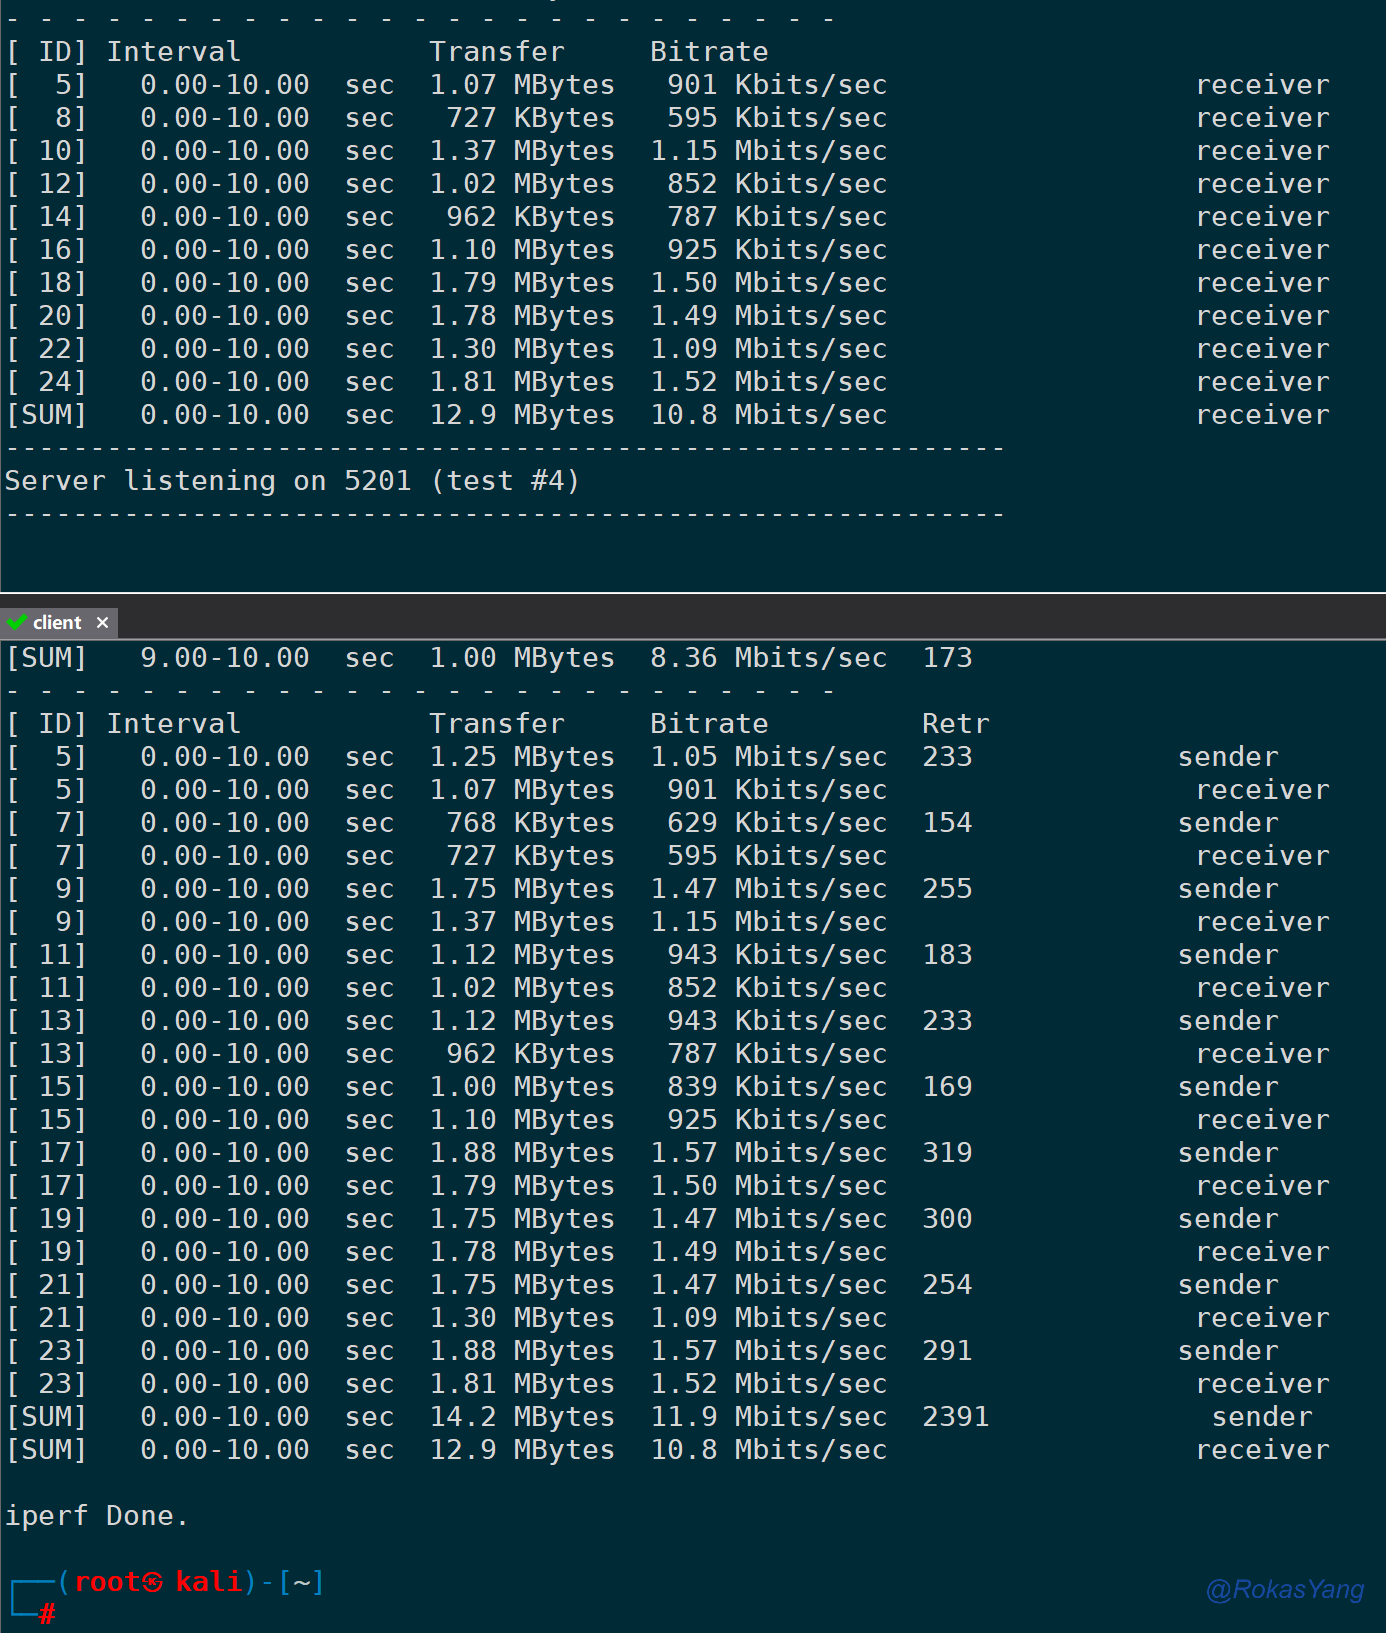1386x1633 pixels.
Task: Click the 'iperf Done.' message
Action: coord(96,1516)
